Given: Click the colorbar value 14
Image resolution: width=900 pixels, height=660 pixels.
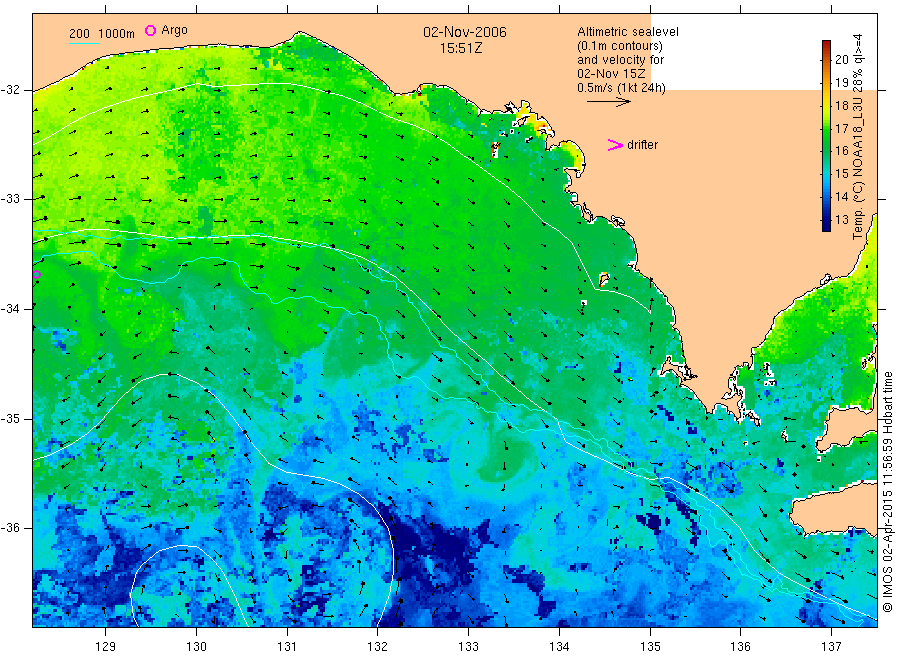Looking at the screenshot, I should (841, 196).
